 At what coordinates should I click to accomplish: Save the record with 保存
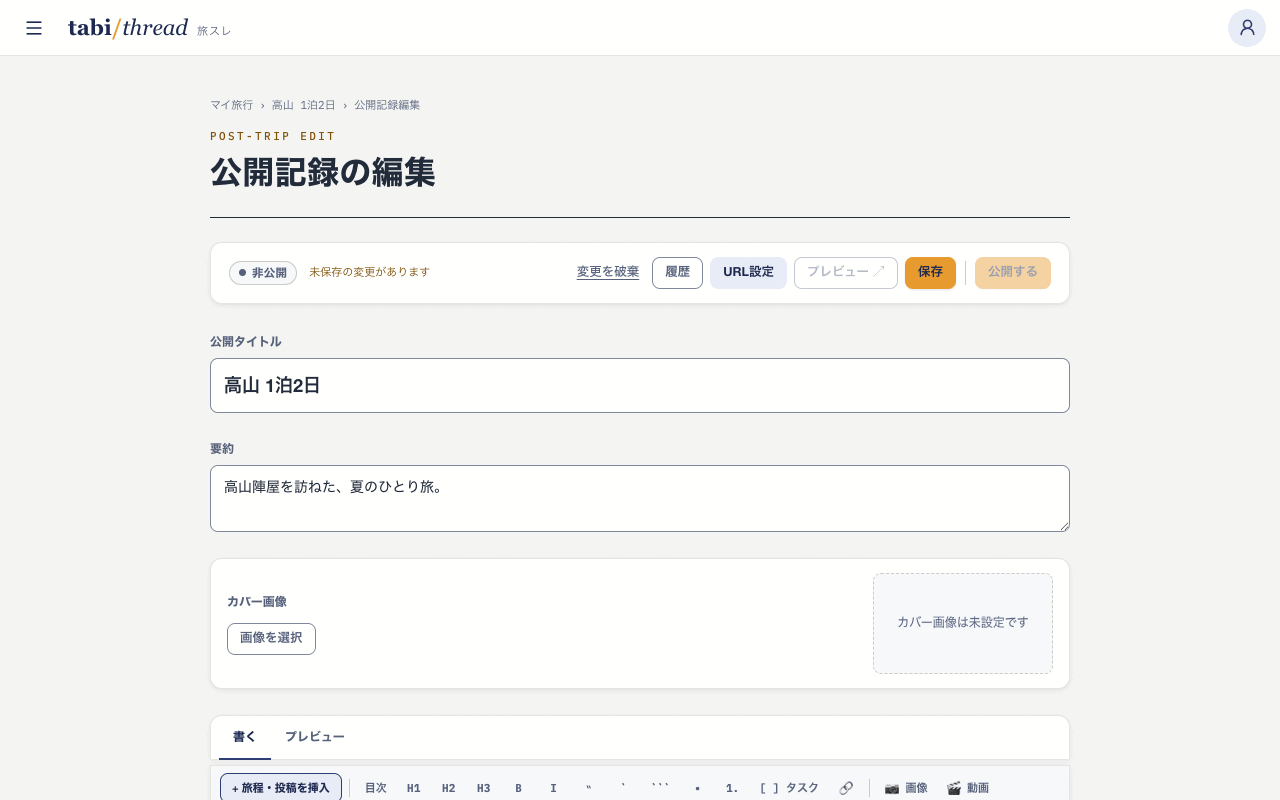pyautogui.click(x=930, y=273)
